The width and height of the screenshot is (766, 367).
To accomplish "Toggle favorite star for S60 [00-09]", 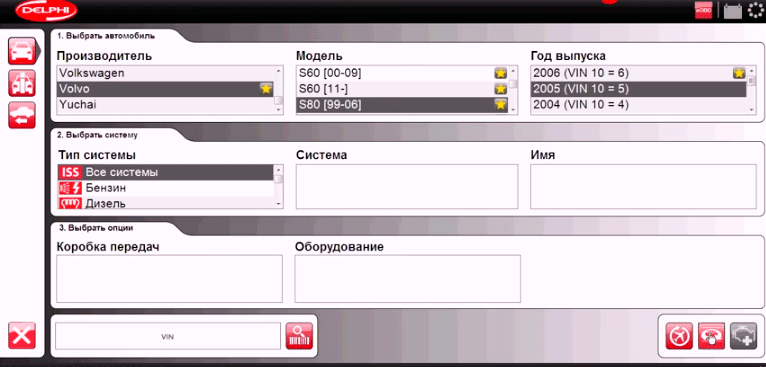I will point(500,73).
